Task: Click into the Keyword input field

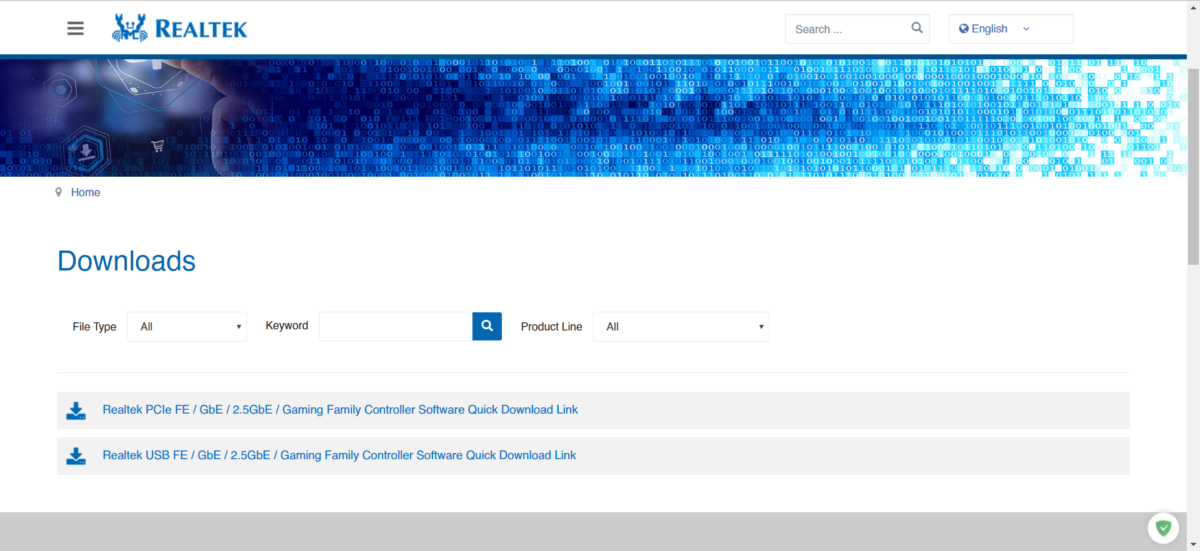Action: [x=396, y=326]
